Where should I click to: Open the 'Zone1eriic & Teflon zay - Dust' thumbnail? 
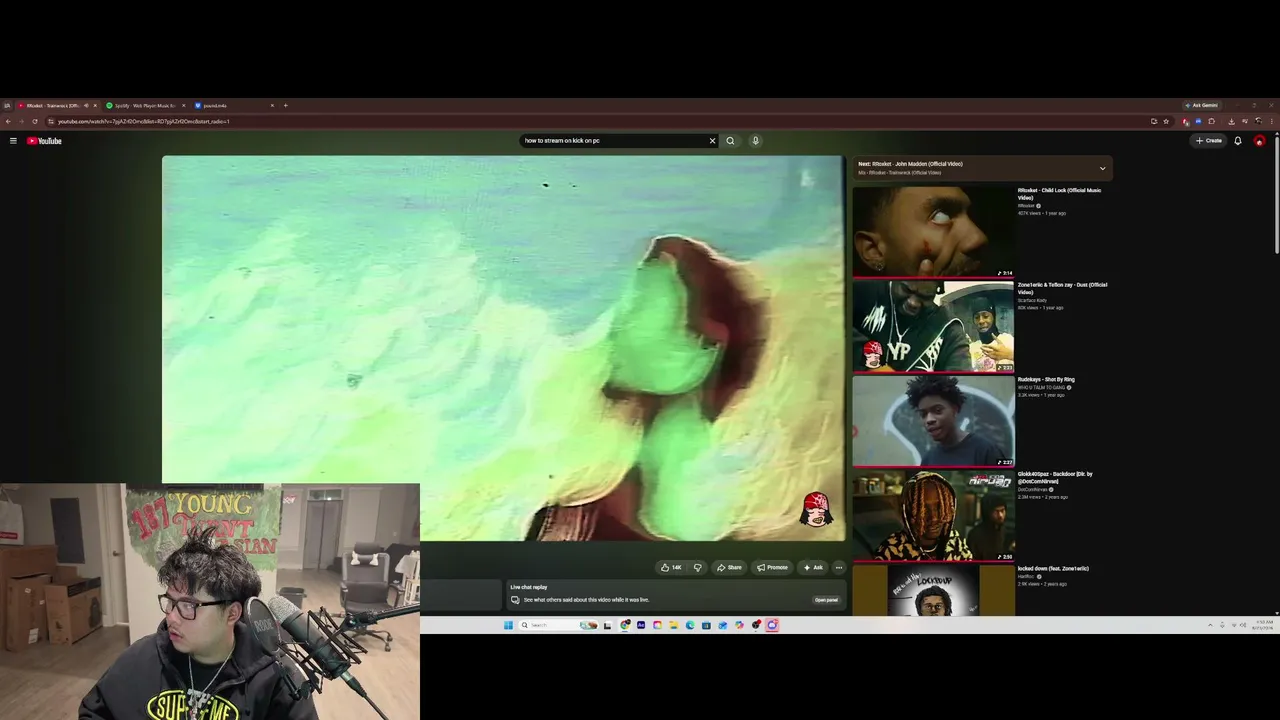933,326
